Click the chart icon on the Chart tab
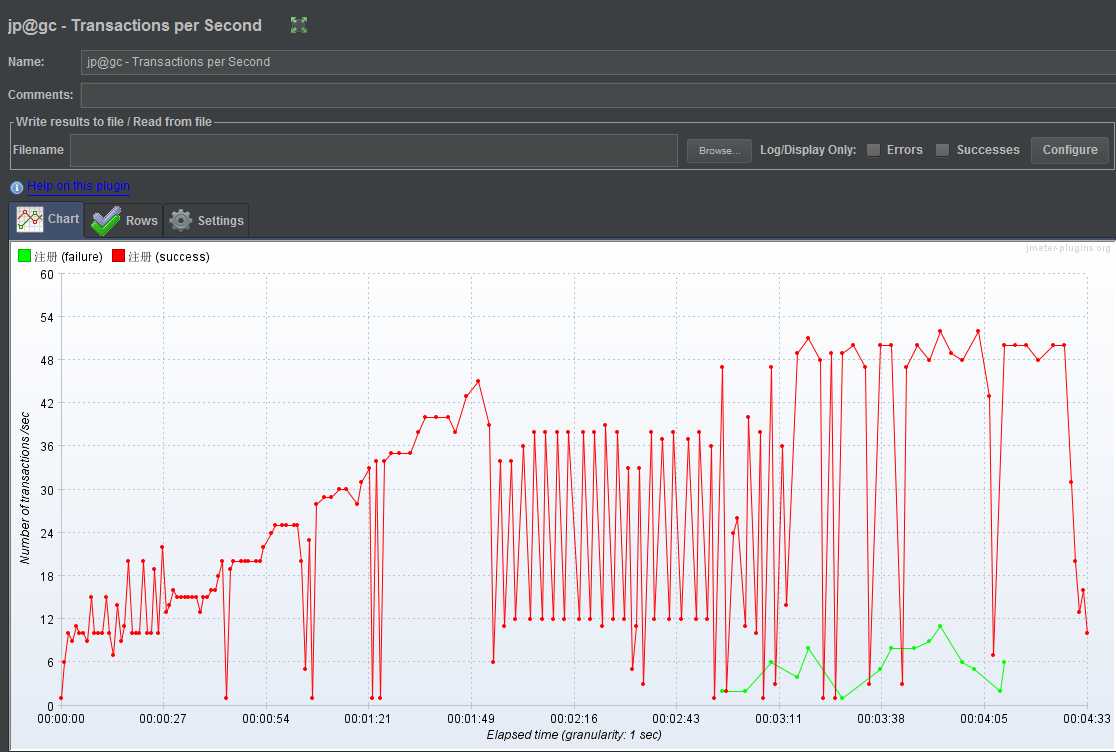Screen dimensions: 1116x752 (x=30, y=219)
